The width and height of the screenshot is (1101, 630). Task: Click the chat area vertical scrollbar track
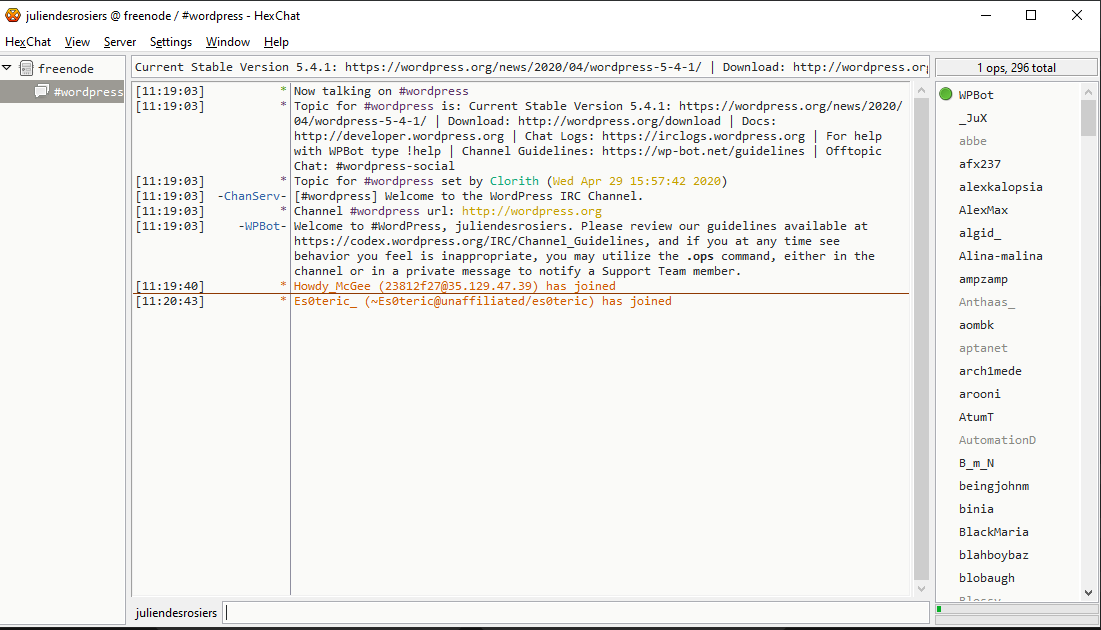coord(921,339)
